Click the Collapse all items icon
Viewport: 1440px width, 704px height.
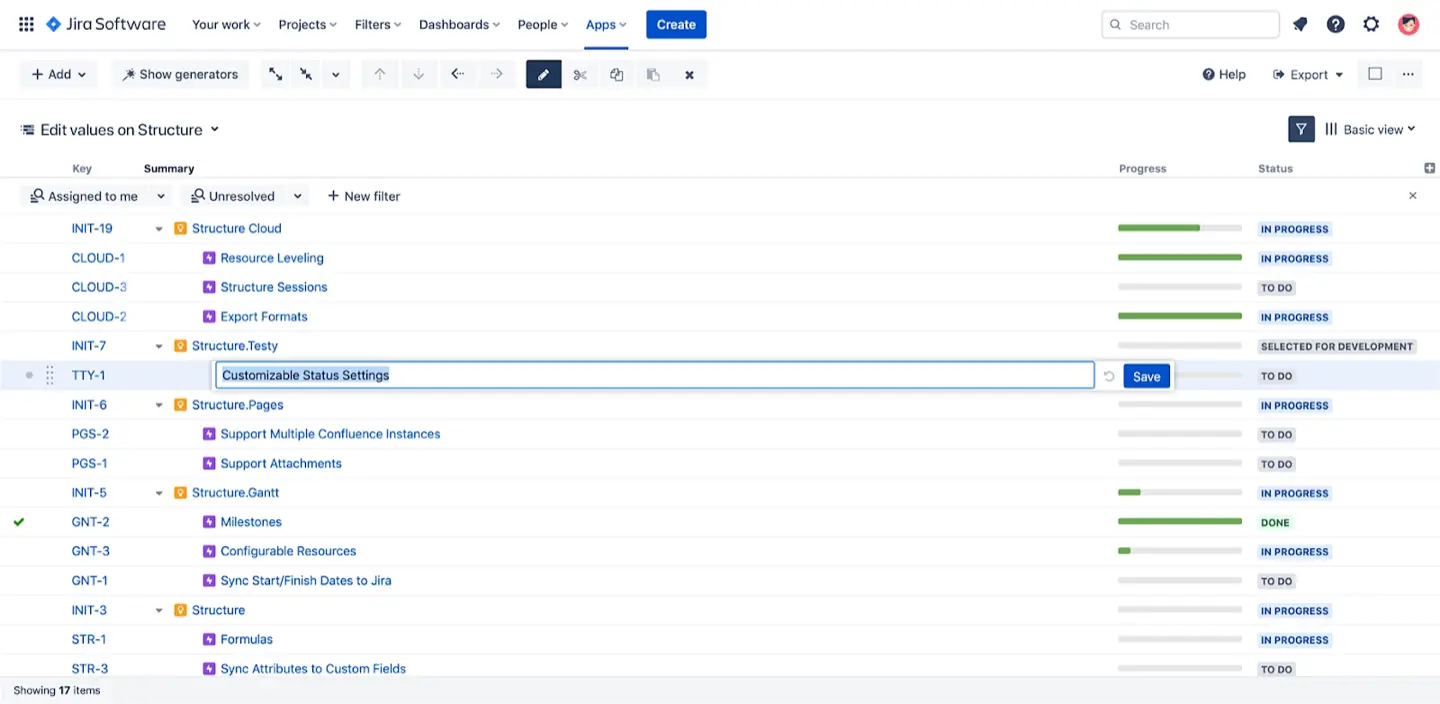pos(306,74)
